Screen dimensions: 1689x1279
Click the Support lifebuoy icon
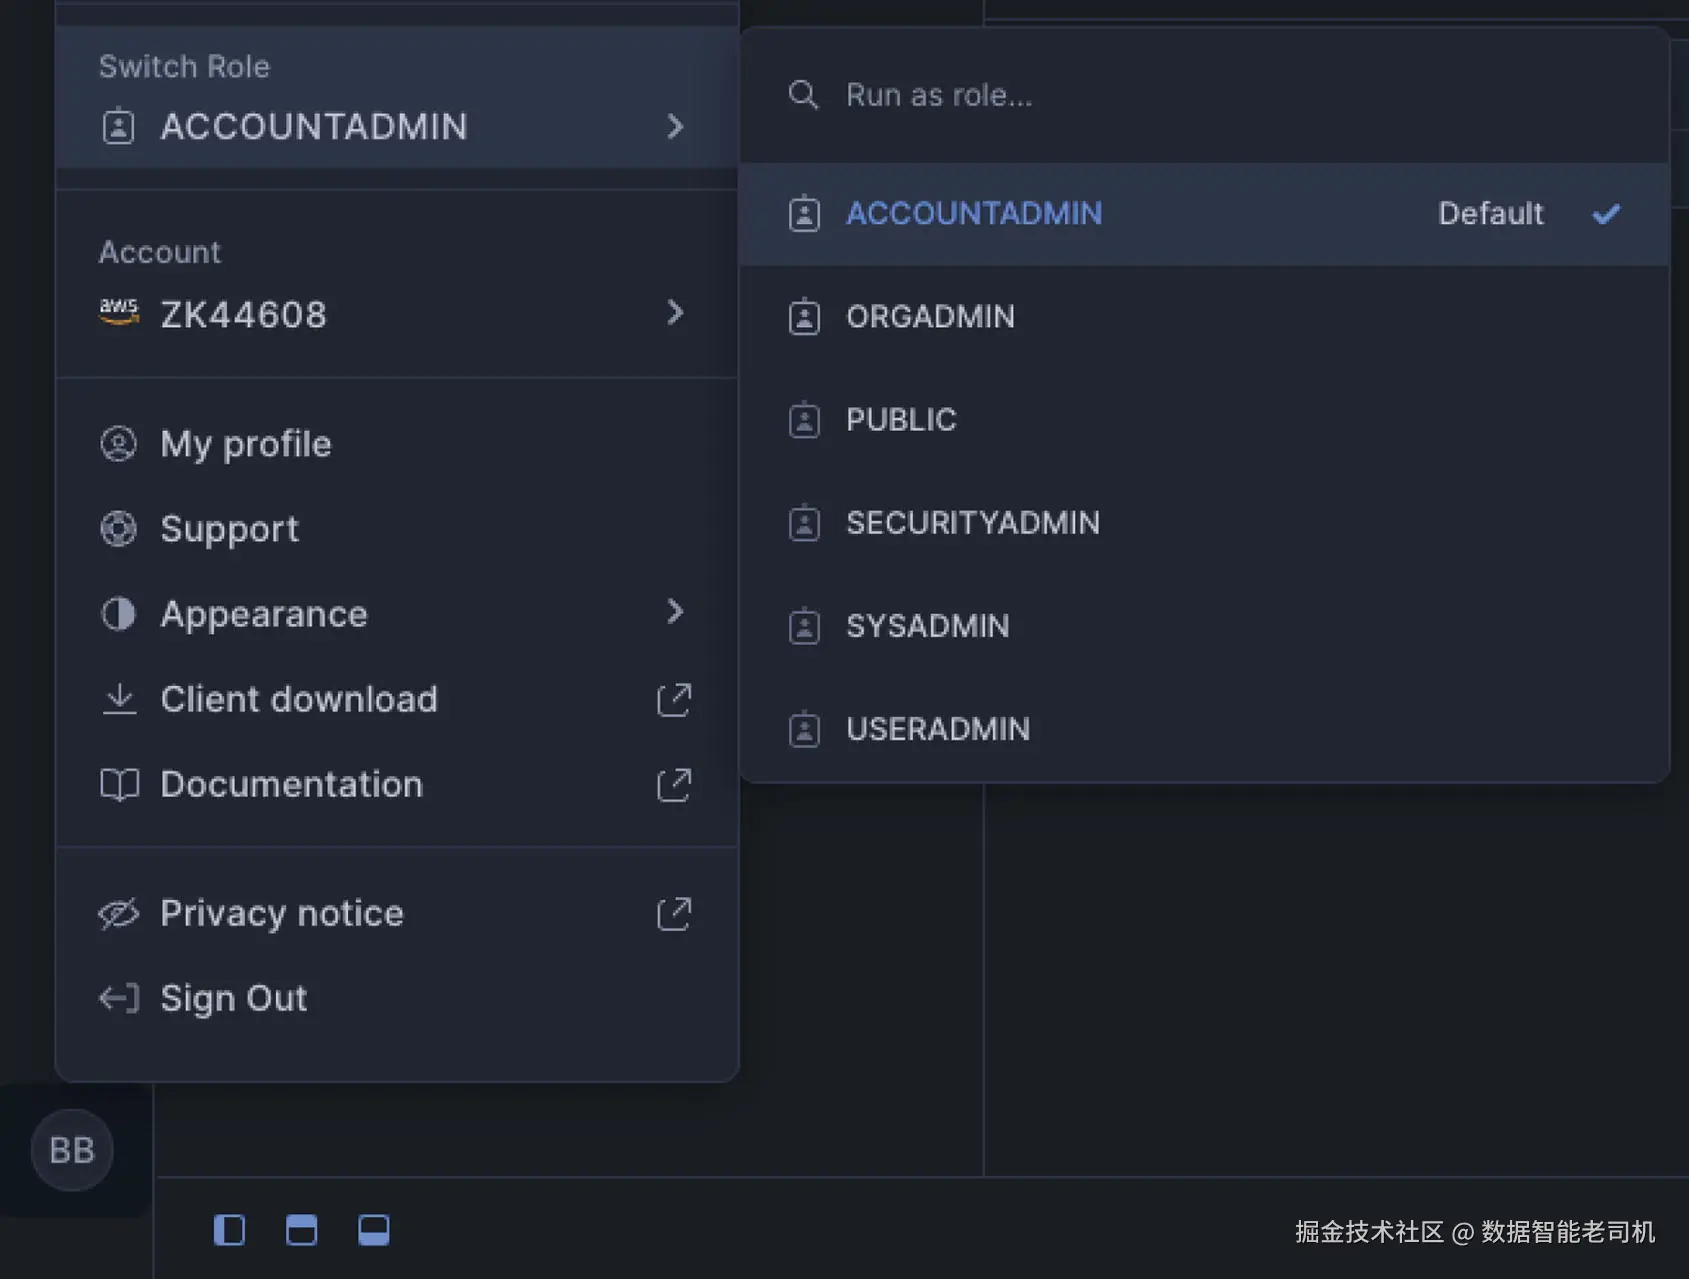[118, 528]
